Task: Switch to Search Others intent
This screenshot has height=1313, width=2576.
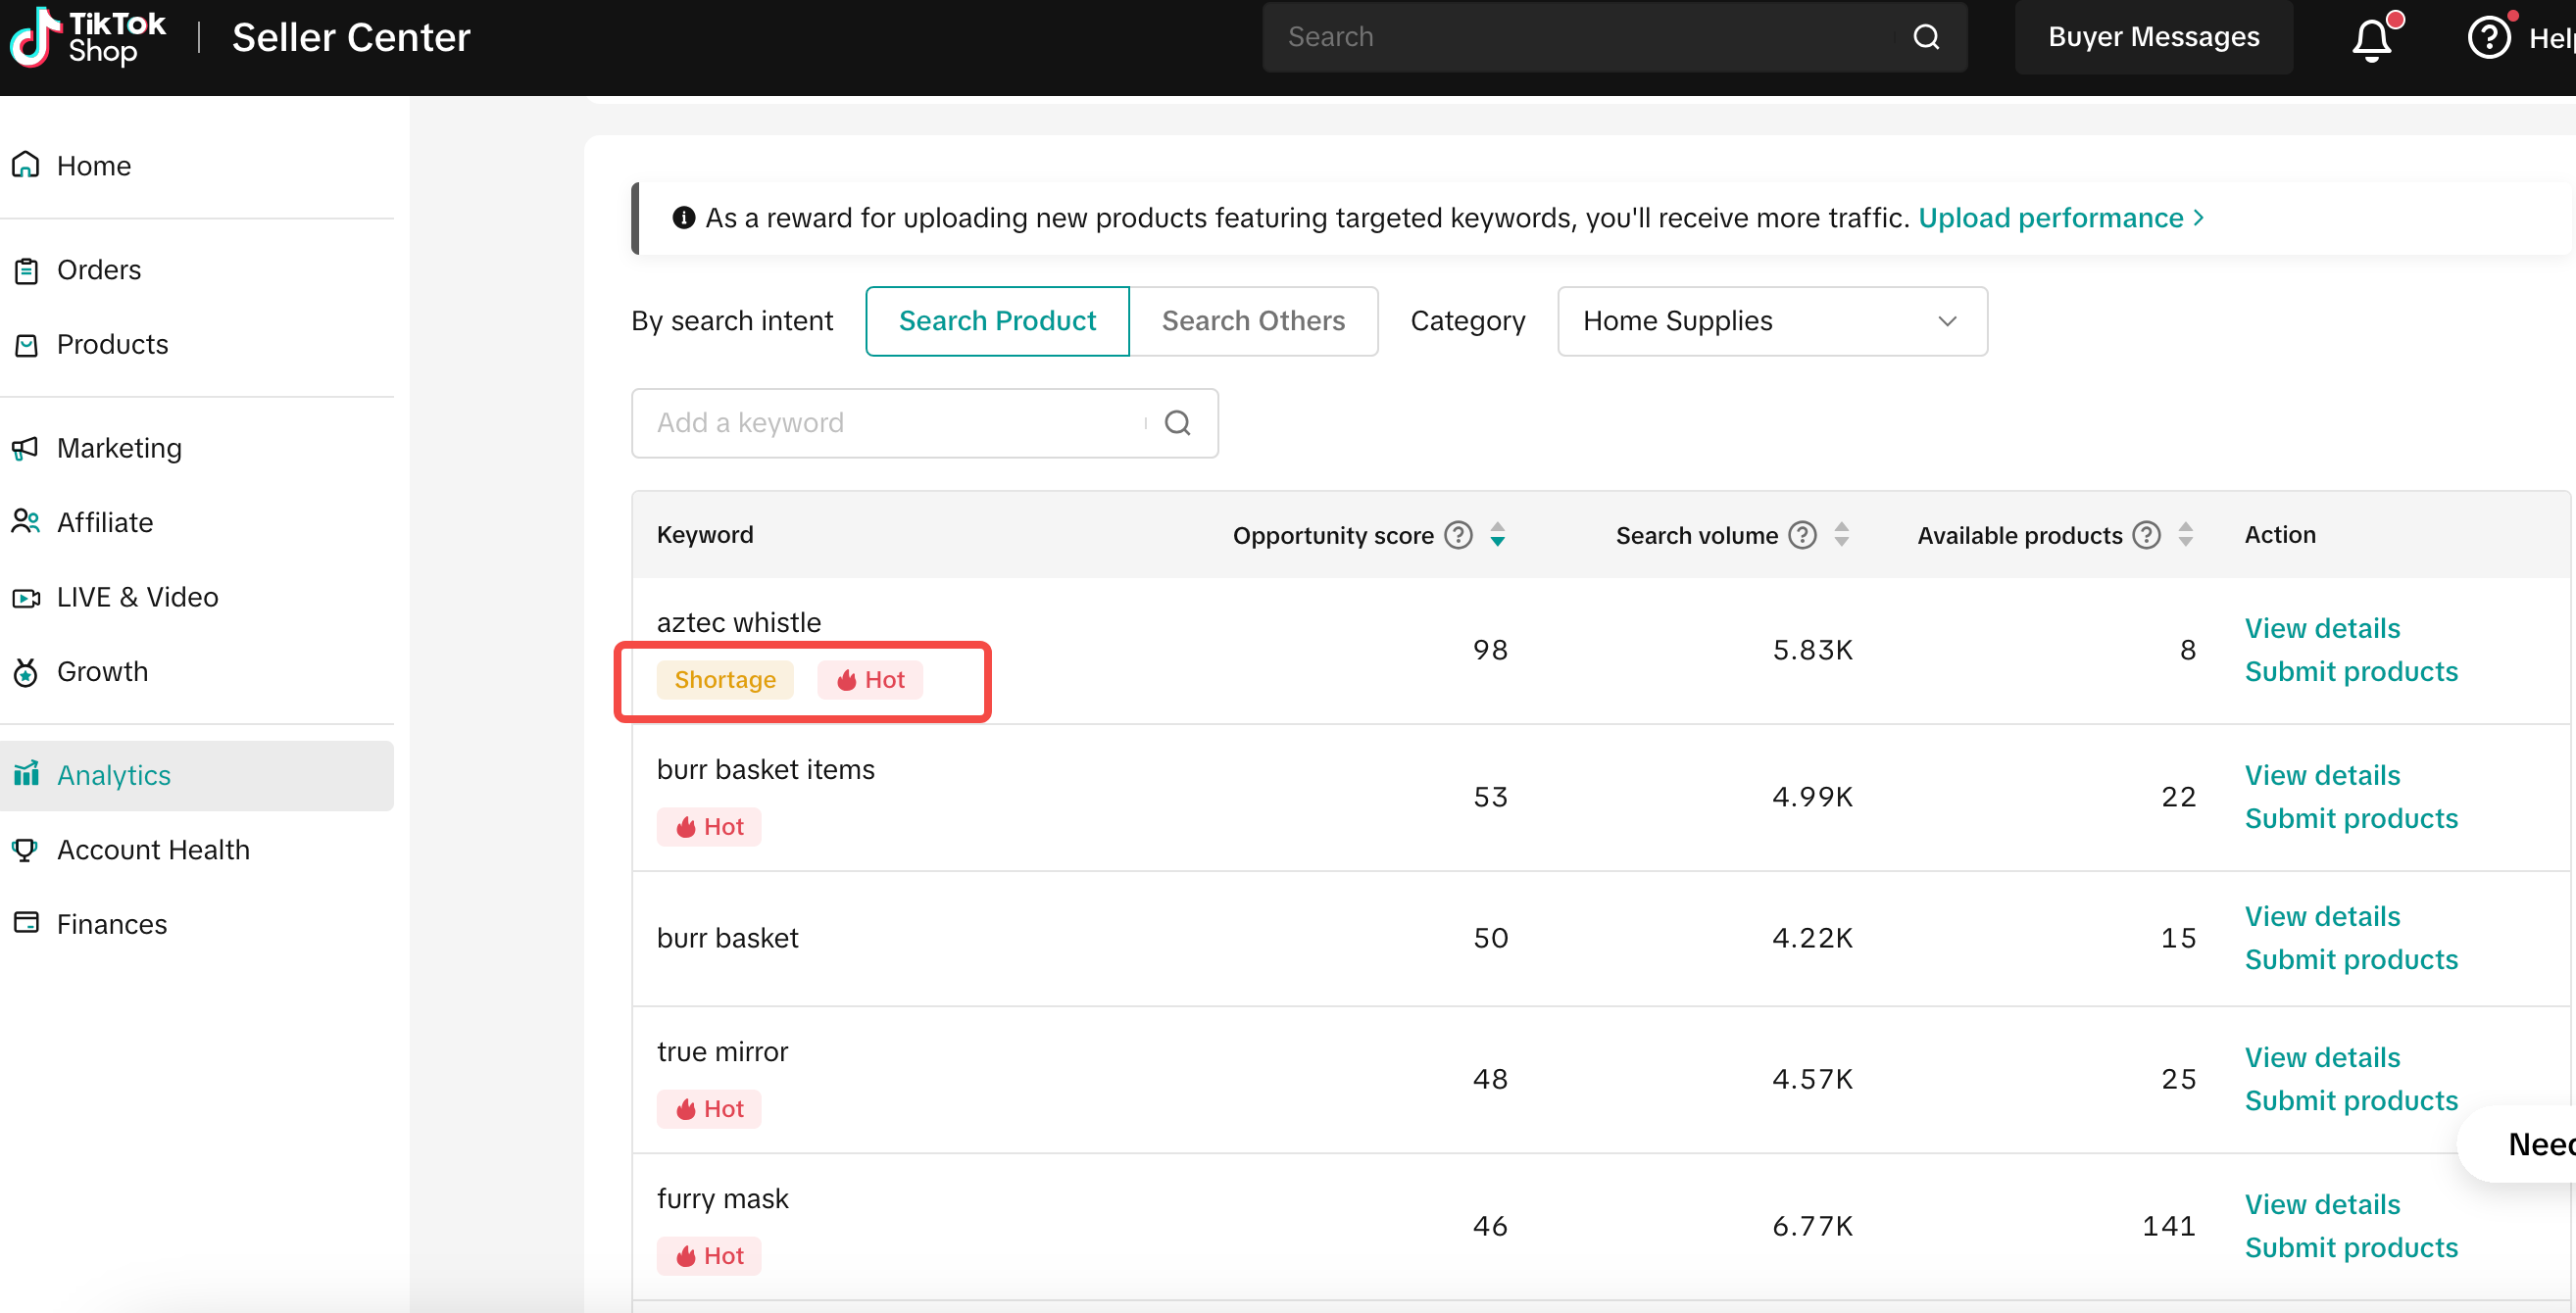Action: point(1253,321)
